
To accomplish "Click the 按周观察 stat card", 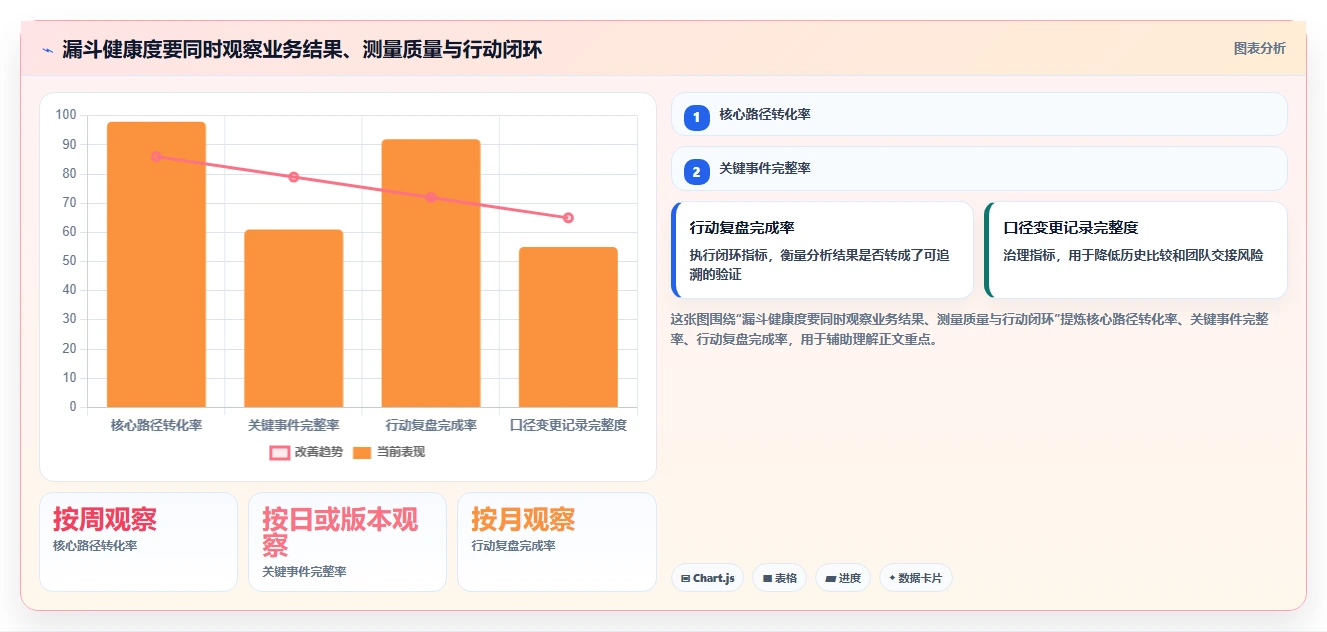I will 138,541.
